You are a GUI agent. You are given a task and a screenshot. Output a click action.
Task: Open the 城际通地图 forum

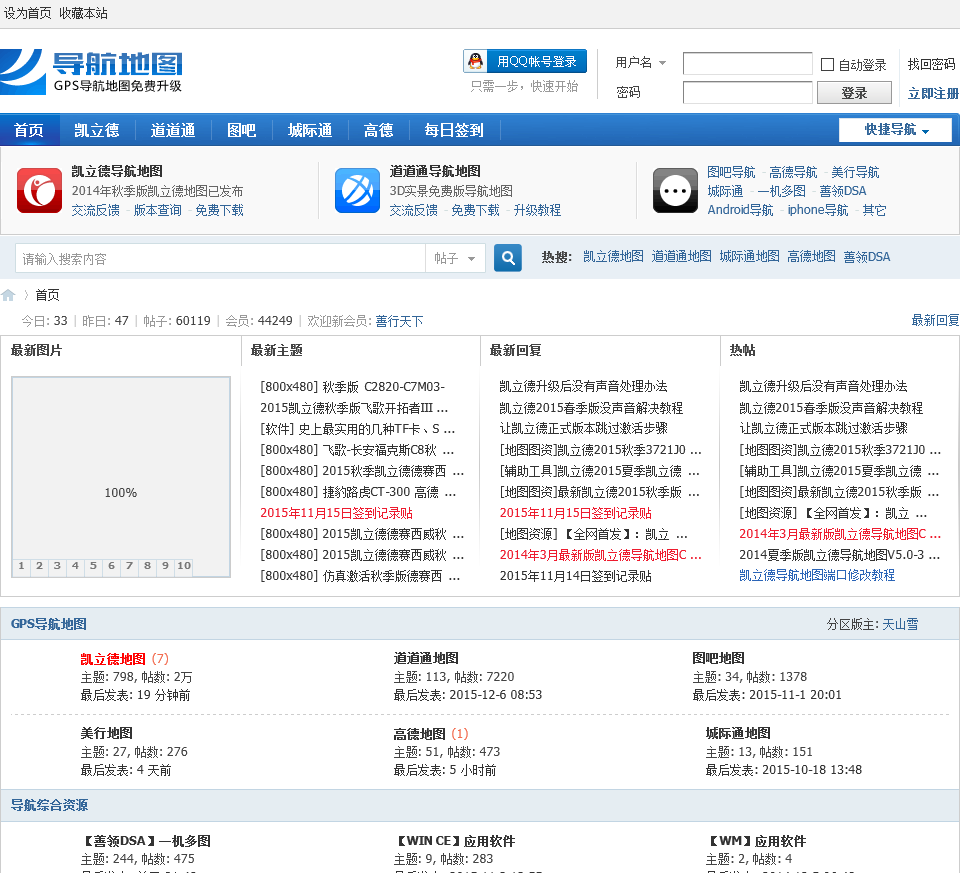tap(738, 733)
